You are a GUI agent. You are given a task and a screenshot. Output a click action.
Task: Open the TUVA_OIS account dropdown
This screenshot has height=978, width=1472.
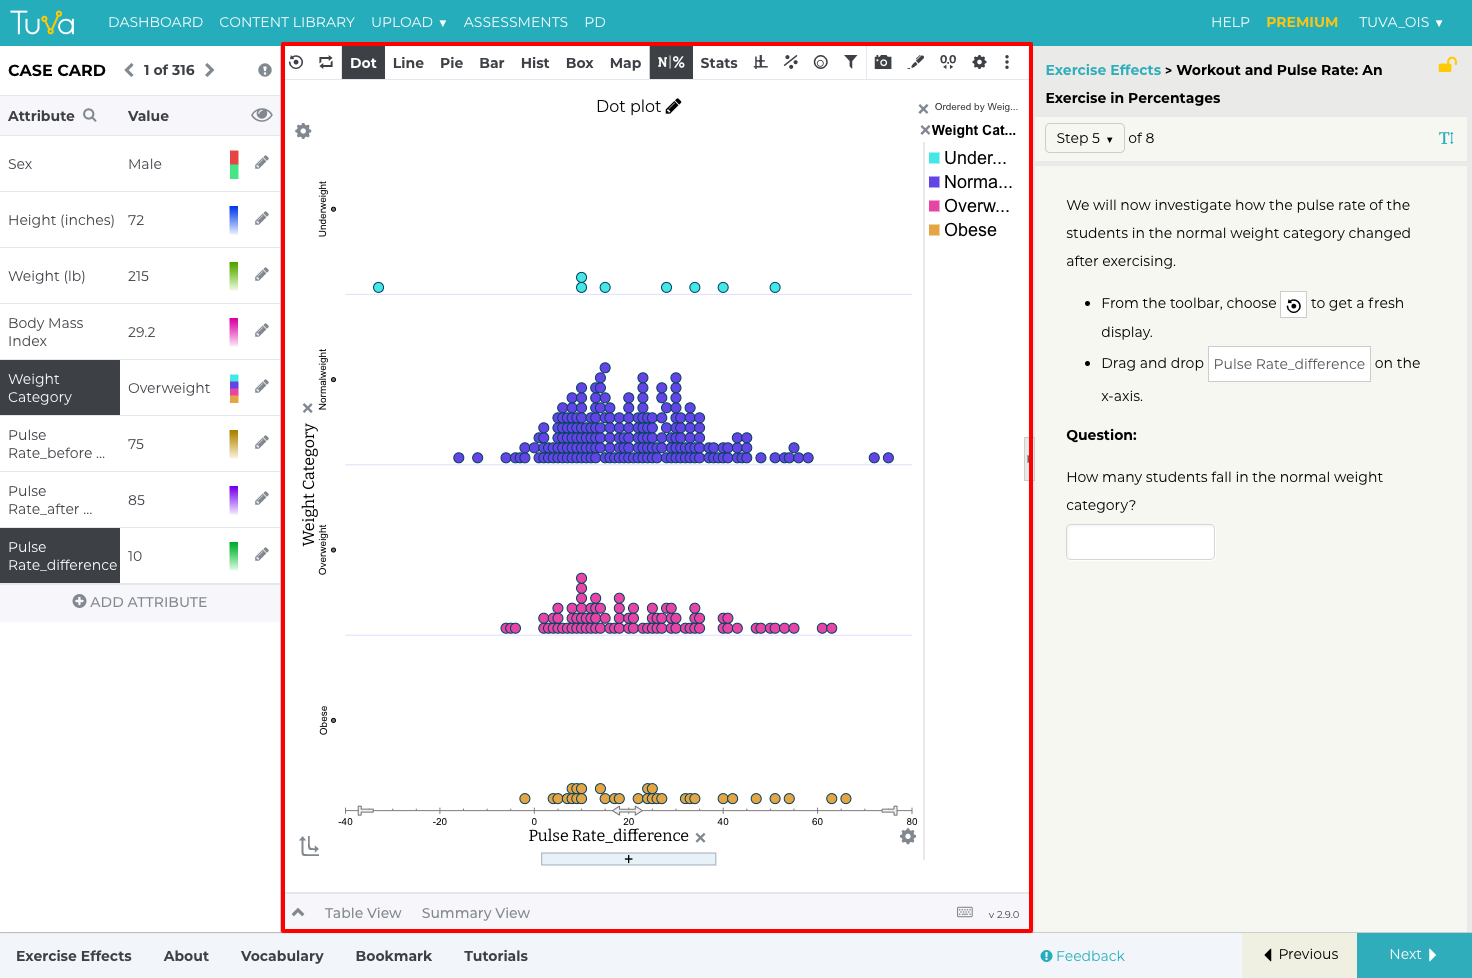pyautogui.click(x=1400, y=22)
